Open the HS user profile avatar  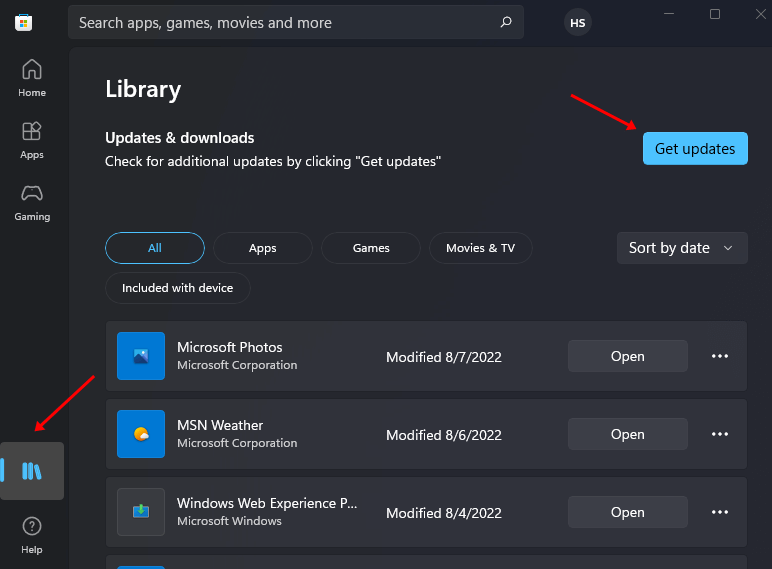578,22
